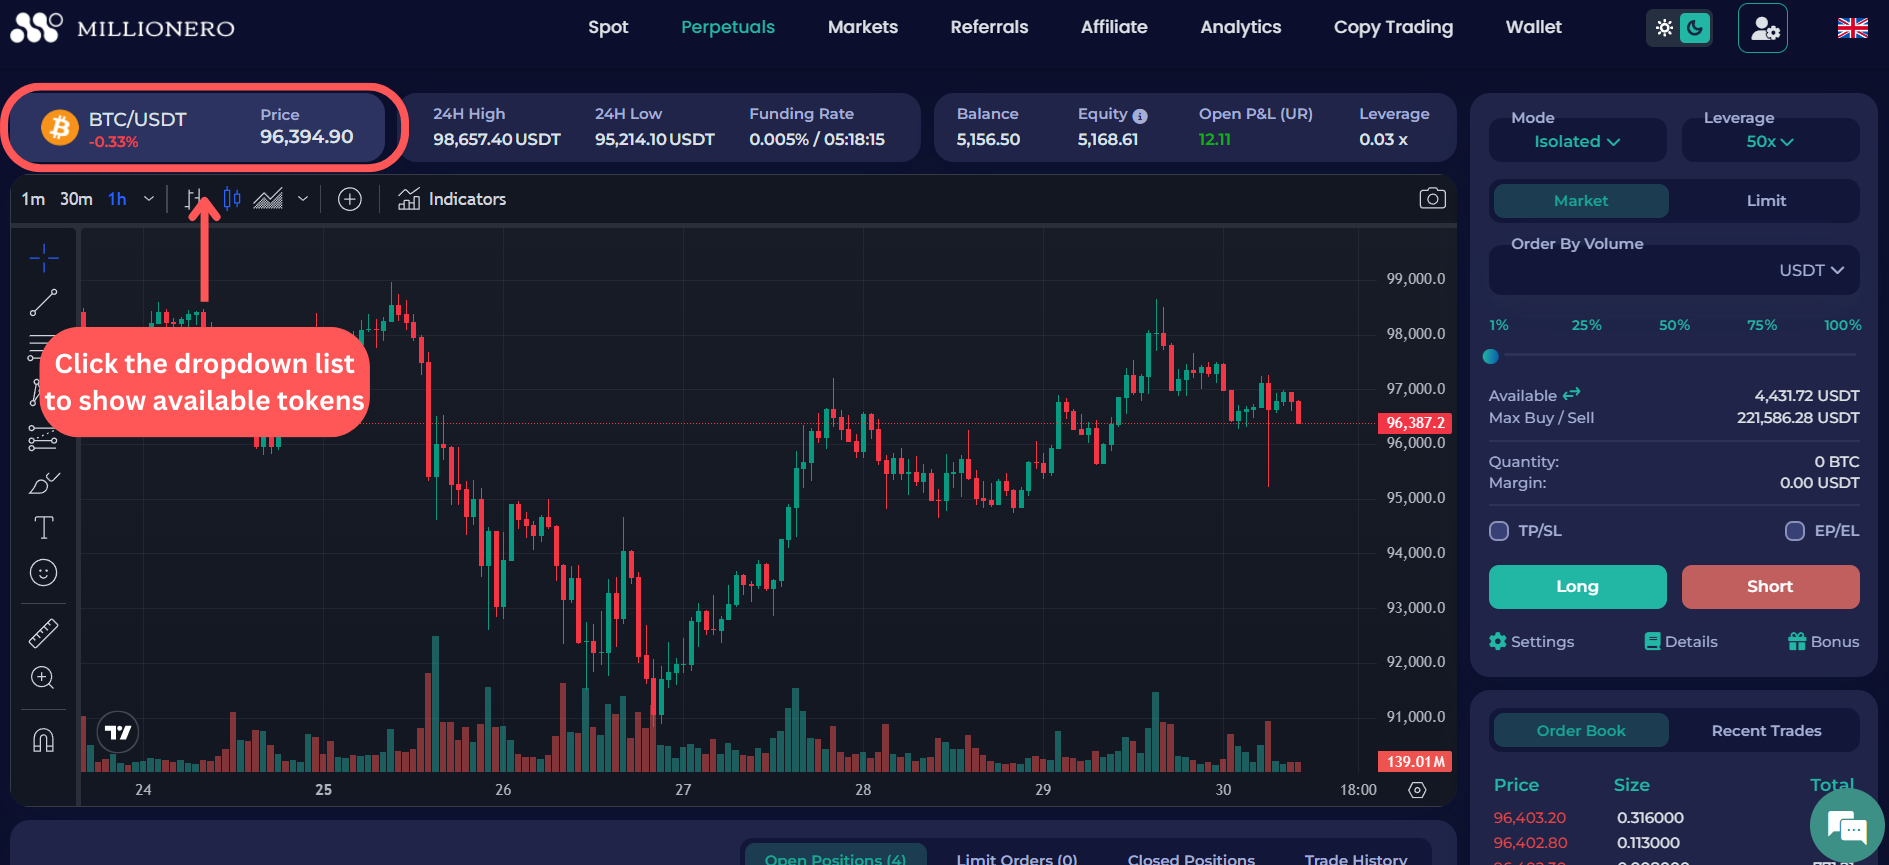
Task: Tick the EP/EL checkbox
Action: [x=1795, y=531]
